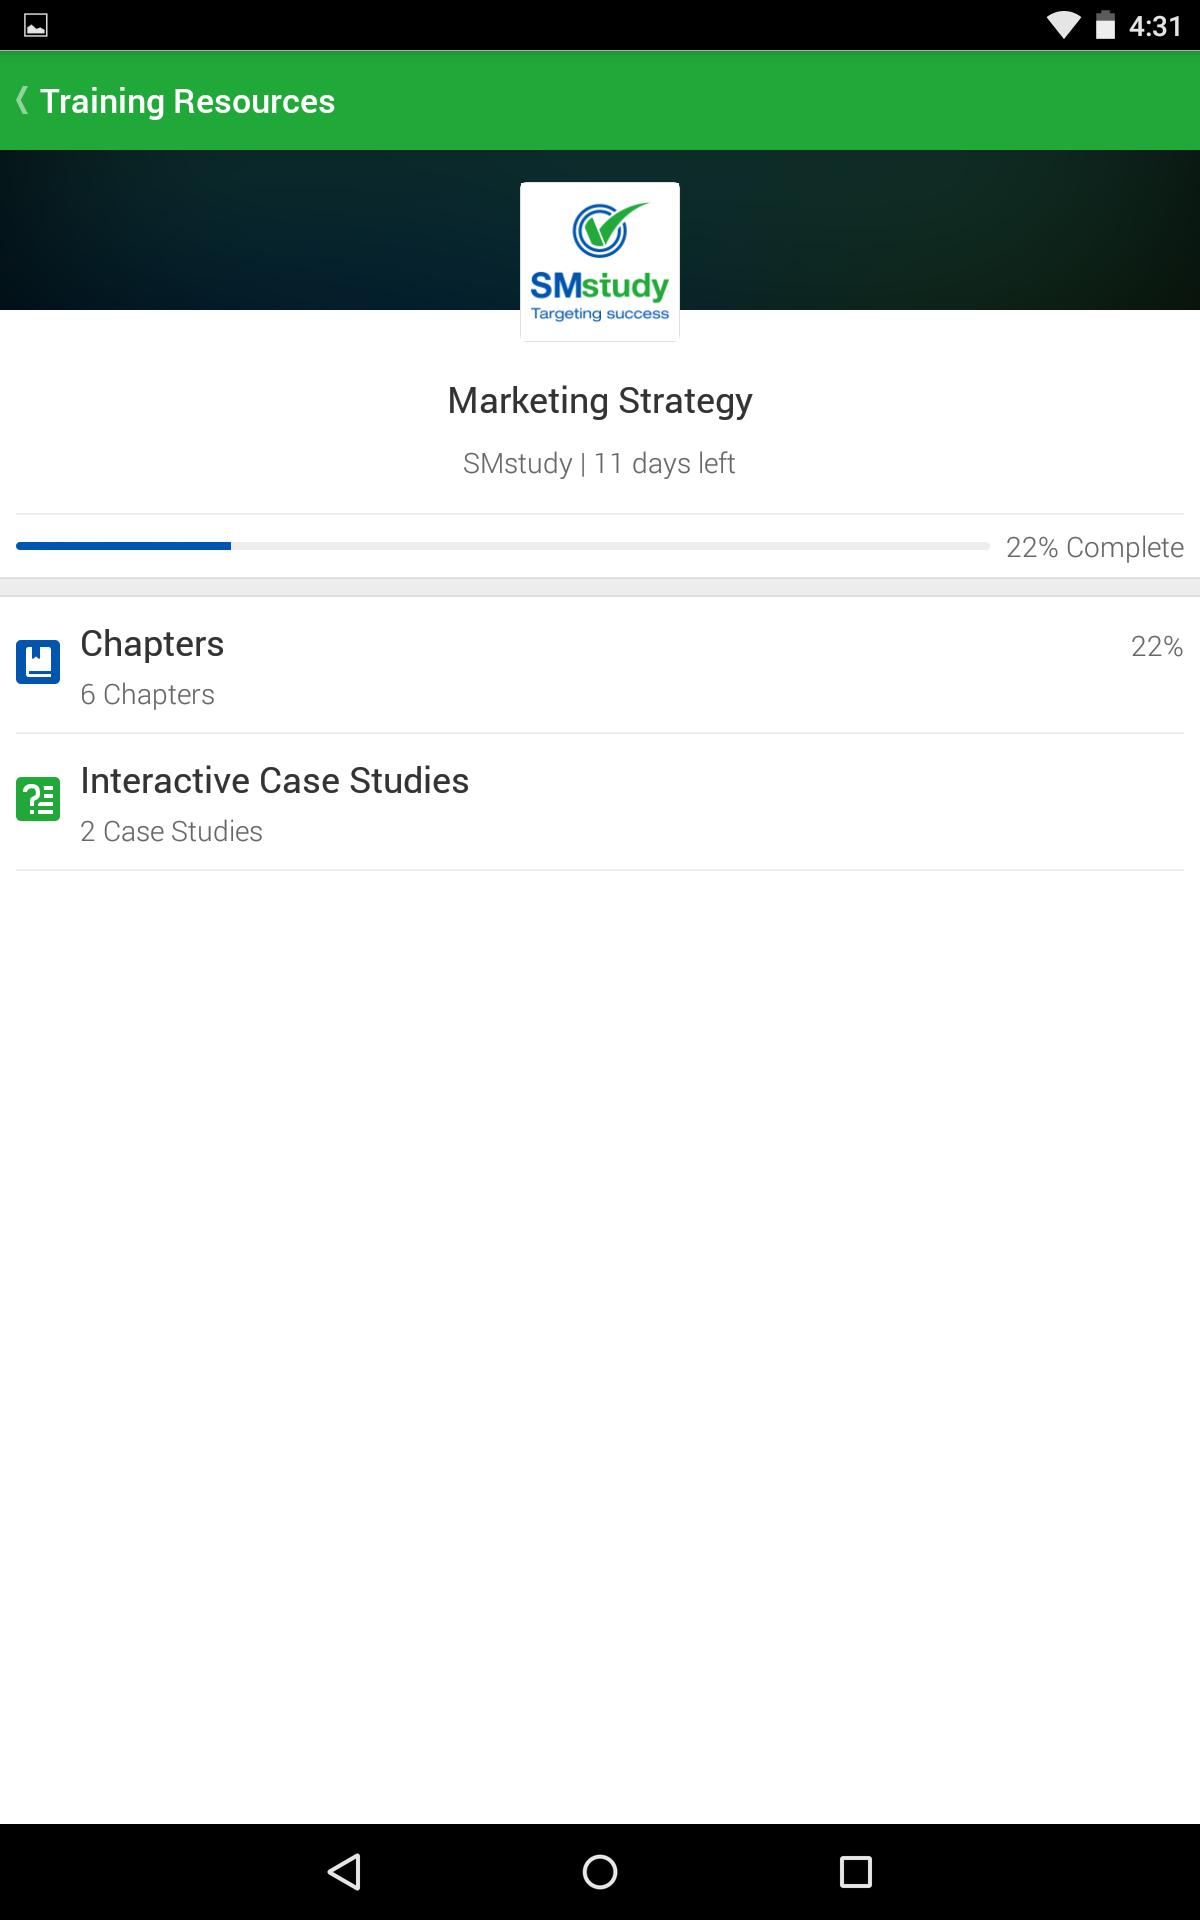The image size is (1200, 1920).
Task: Tap the Android home circle button
Action: click(600, 1872)
